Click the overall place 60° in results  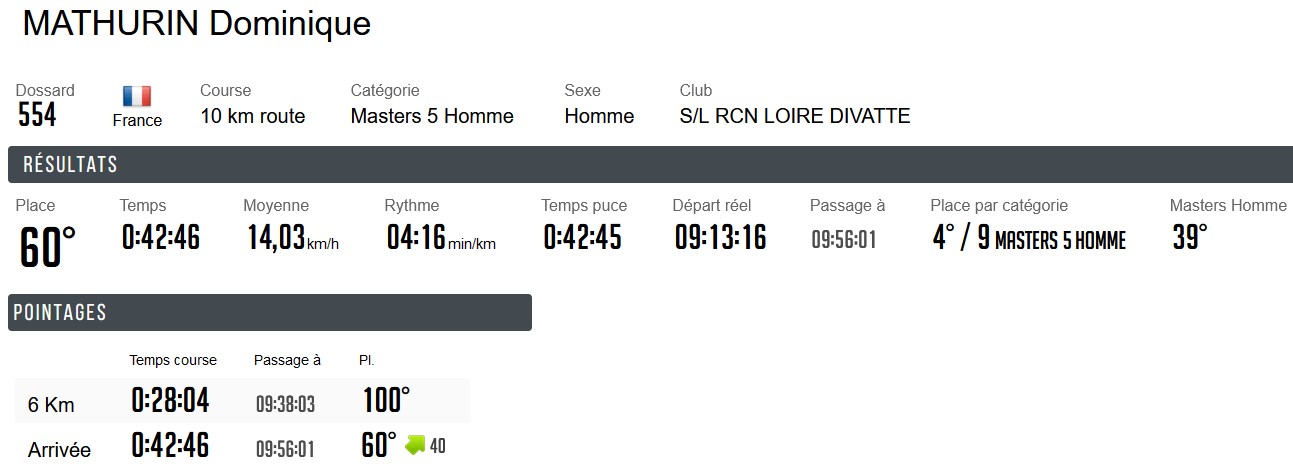click(x=47, y=247)
